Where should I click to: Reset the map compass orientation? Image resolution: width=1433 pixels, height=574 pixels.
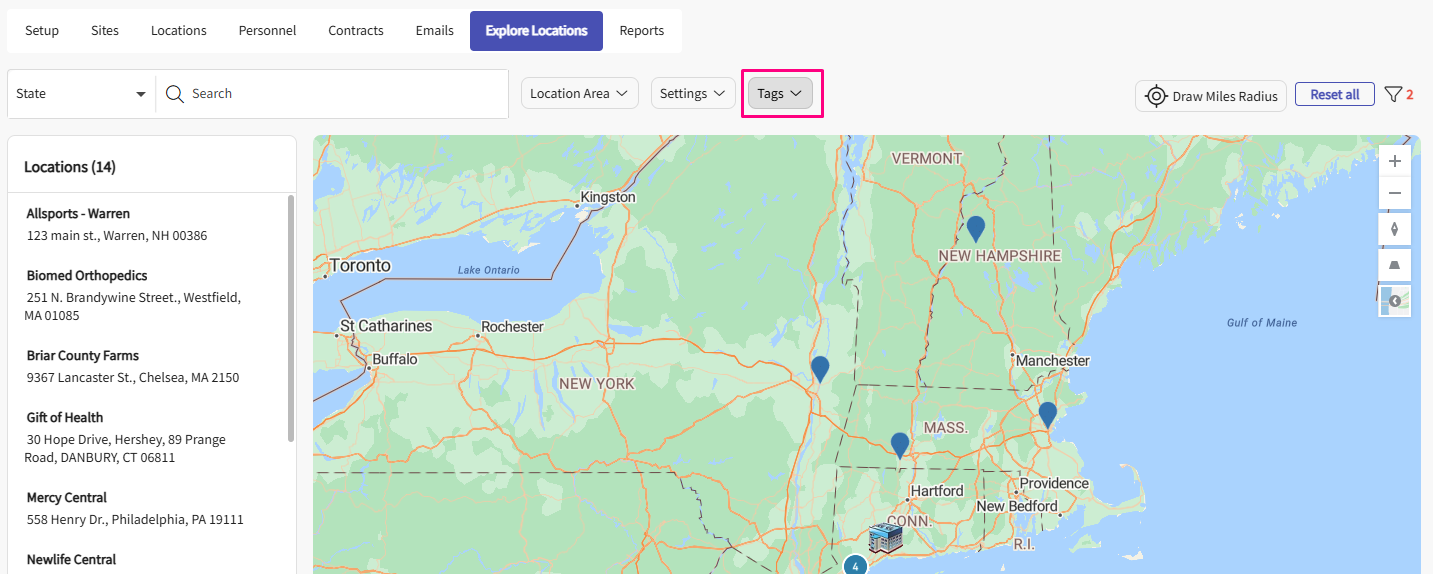(x=1394, y=229)
